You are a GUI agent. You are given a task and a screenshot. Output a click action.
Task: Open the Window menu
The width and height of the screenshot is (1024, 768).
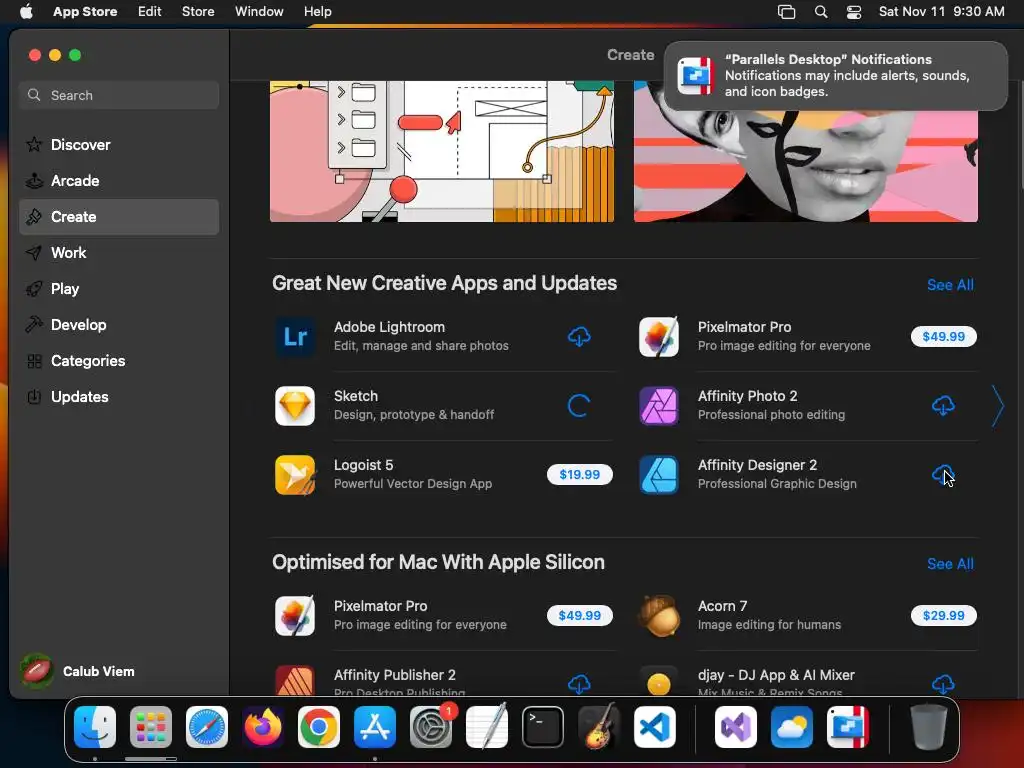[x=259, y=11]
